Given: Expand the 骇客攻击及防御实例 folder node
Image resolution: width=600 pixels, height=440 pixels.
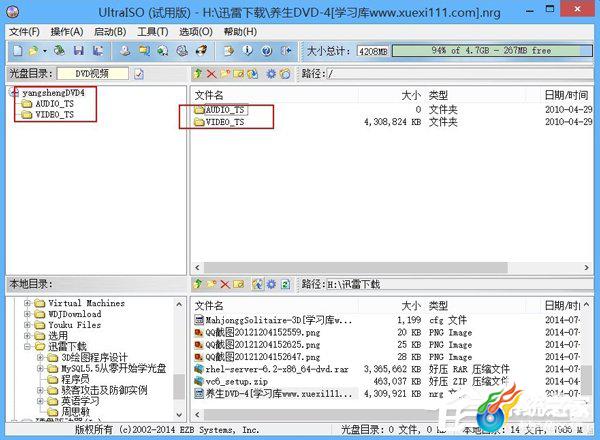Looking at the screenshot, I should (x=40, y=390).
